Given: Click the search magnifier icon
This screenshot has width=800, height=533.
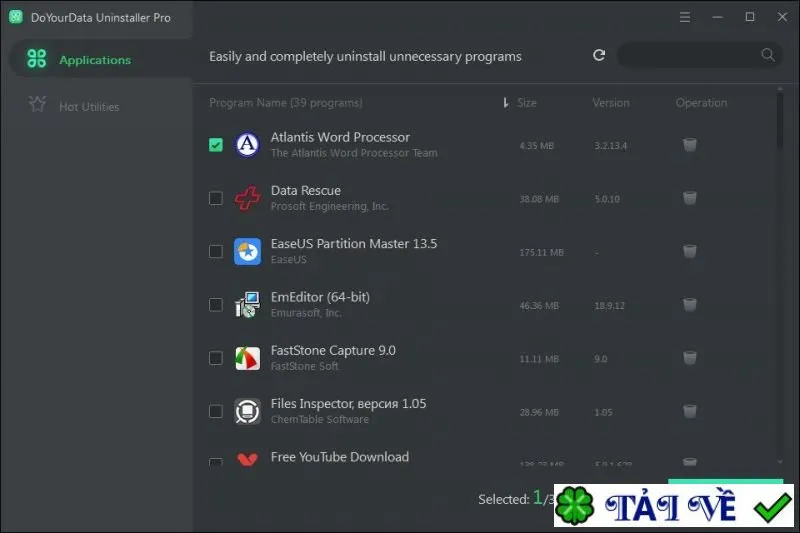Looking at the screenshot, I should (x=767, y=55).
